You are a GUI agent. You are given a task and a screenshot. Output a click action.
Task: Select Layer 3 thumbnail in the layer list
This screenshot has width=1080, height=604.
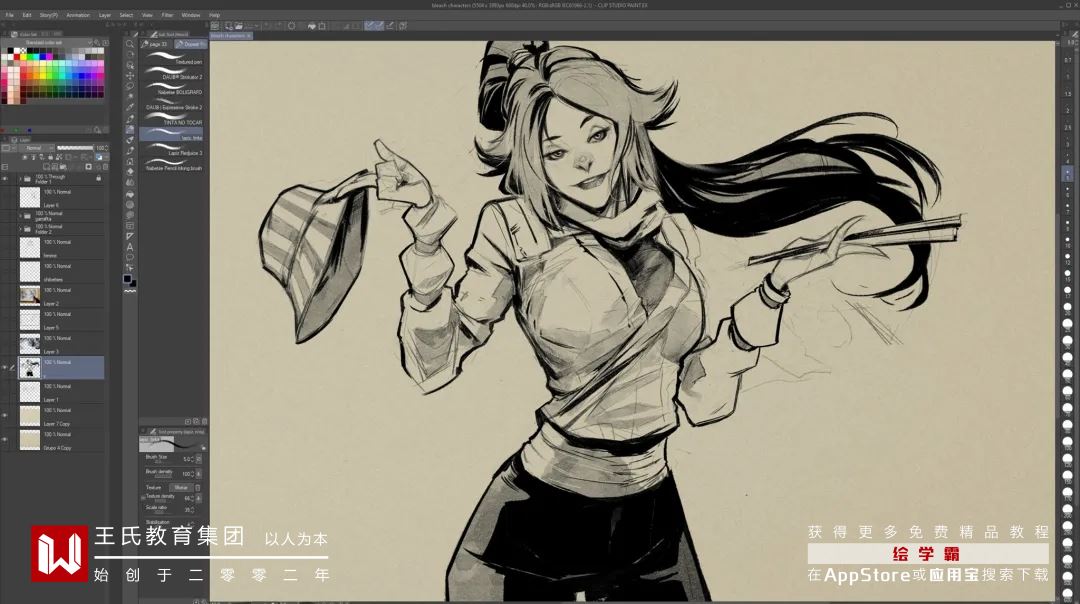[30, 344]
